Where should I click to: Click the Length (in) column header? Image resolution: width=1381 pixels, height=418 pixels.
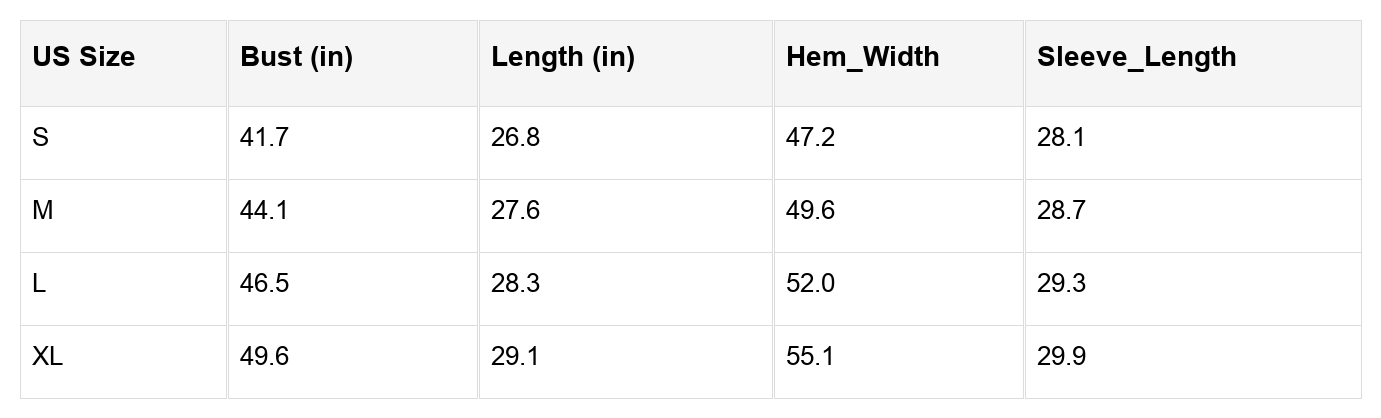[563, 57]
